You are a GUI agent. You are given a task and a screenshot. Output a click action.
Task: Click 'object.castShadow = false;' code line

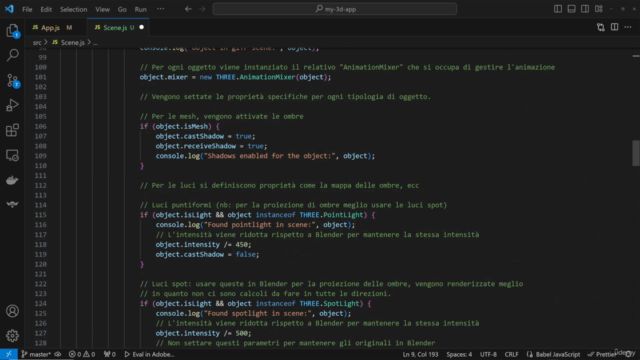(x=207, y=254)
